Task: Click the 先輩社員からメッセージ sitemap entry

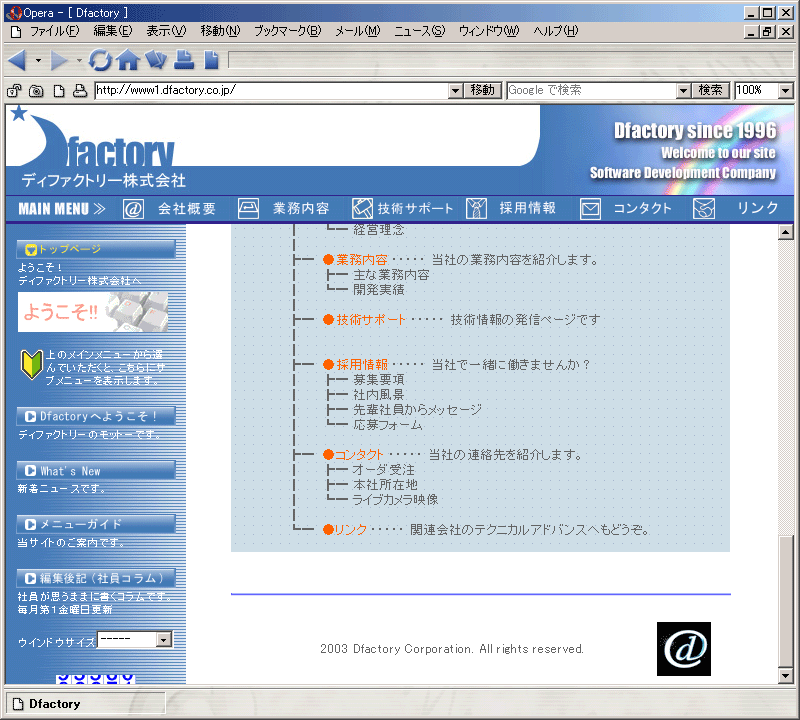Action: pyautogui.click(x=417, y=410)
